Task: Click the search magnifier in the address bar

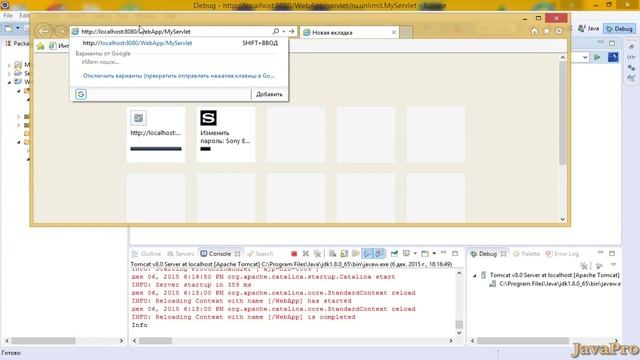Action: pos(276,31)
